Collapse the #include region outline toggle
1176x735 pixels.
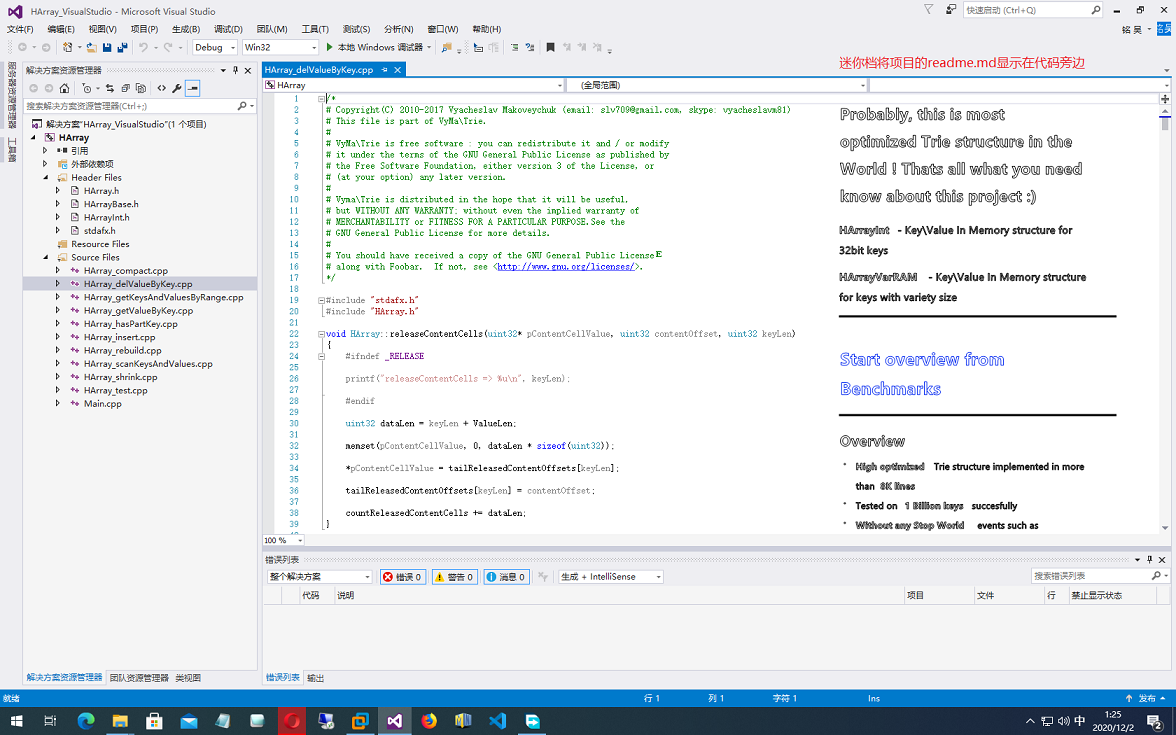[322, 300]
